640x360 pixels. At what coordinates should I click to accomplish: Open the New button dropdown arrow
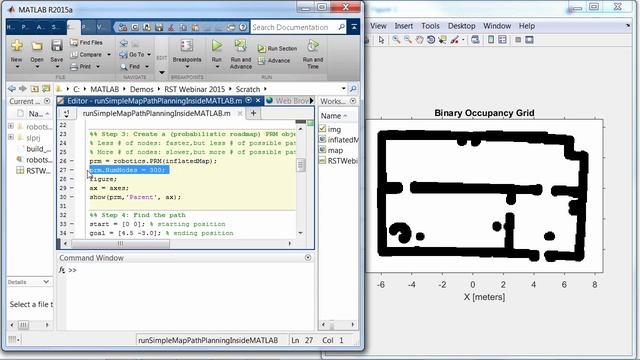[17, 67]
